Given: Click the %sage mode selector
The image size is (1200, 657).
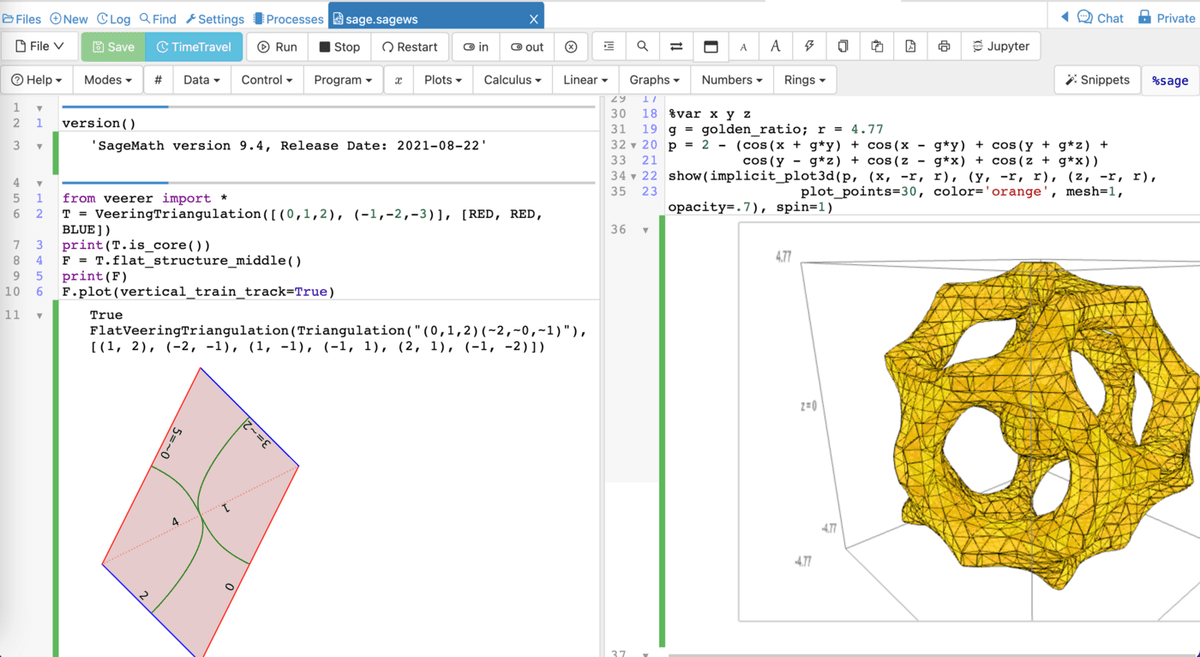Looking at the screenshot, I should 1169,79.
